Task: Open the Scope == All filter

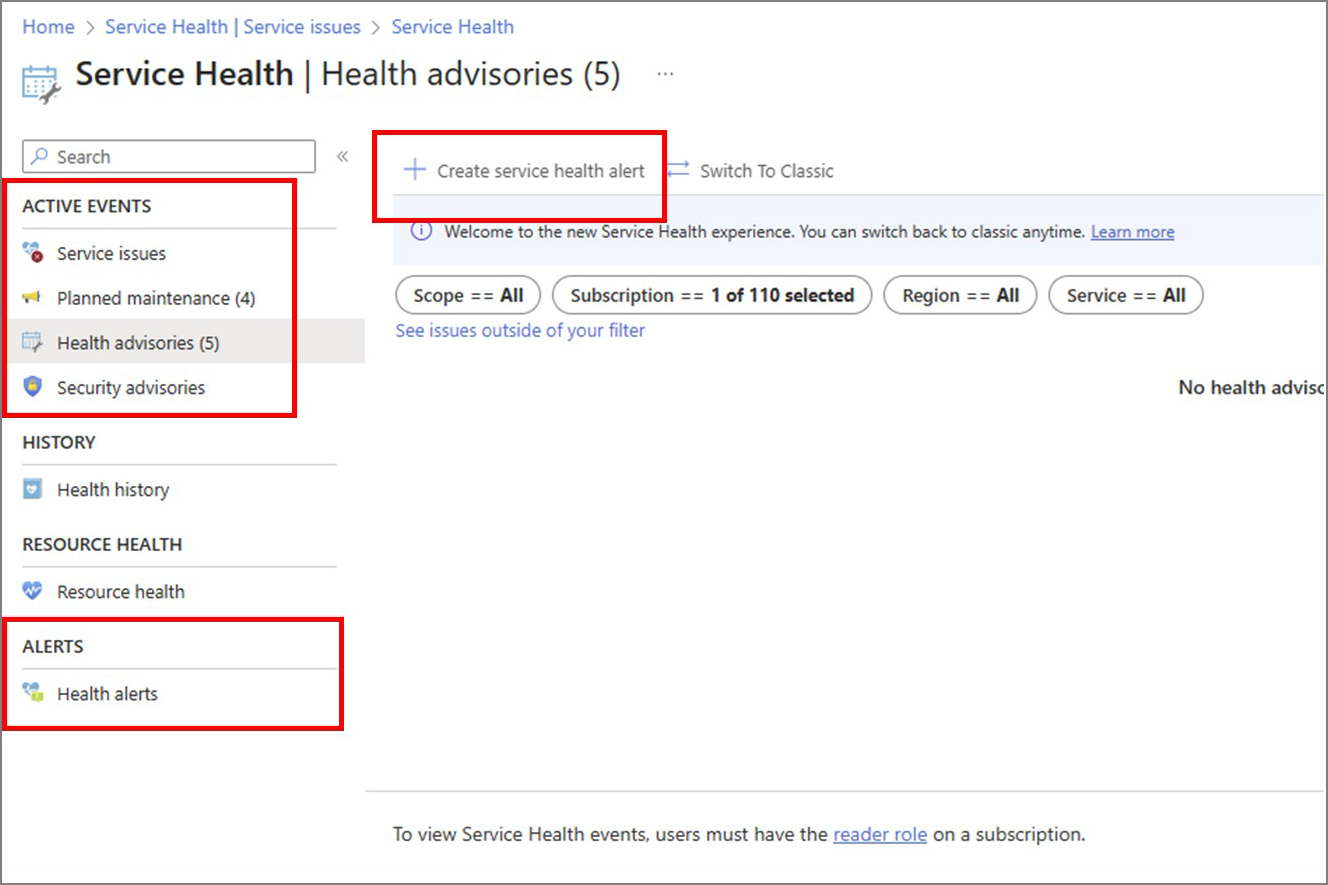Action: tap(468, 295)
